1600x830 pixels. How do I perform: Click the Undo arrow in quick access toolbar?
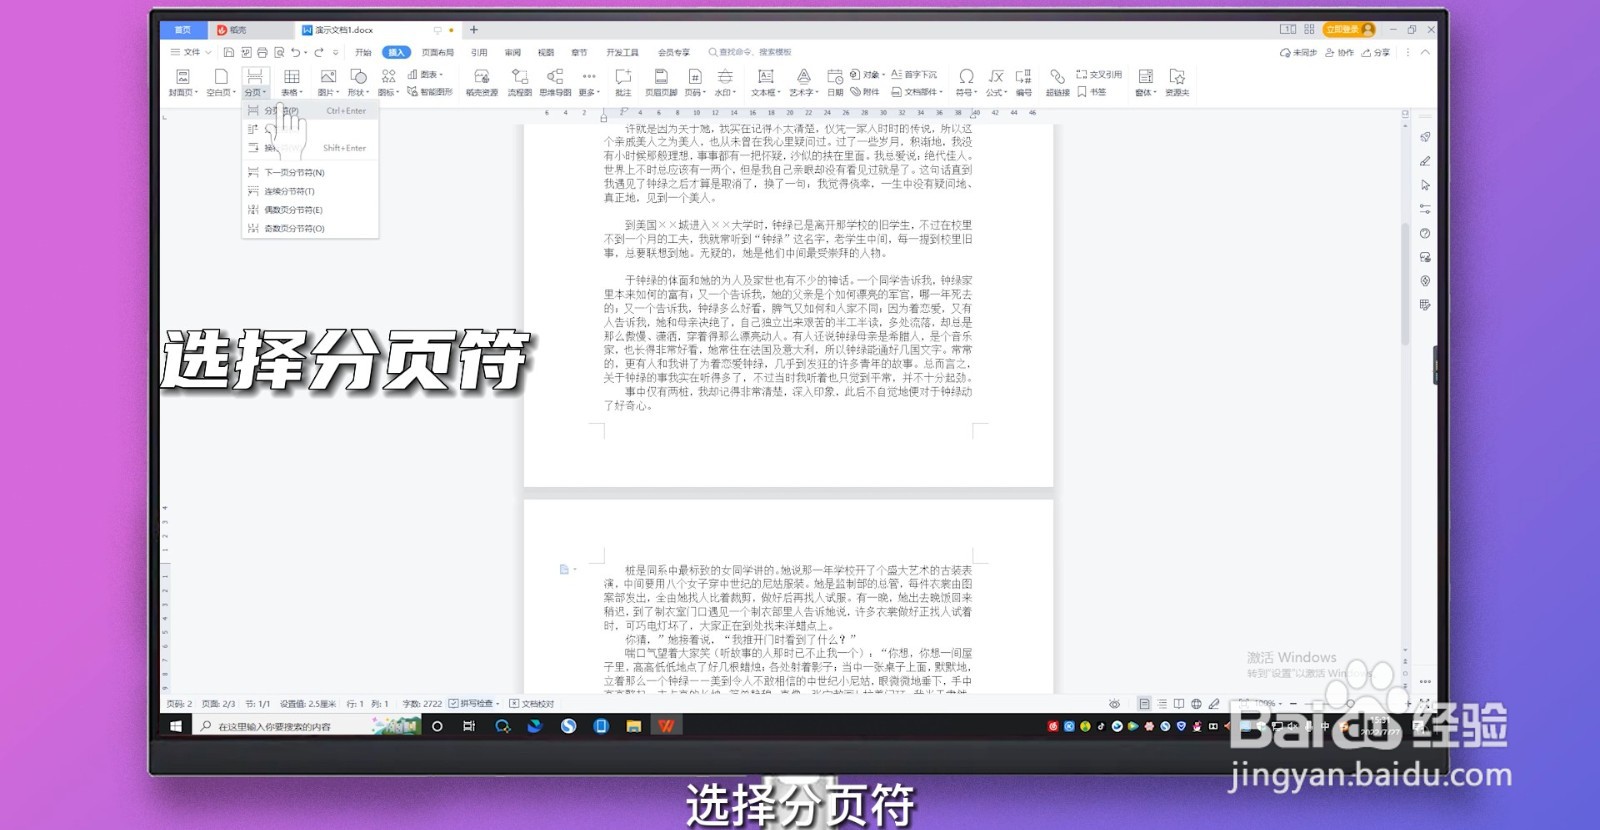(295, 52)
